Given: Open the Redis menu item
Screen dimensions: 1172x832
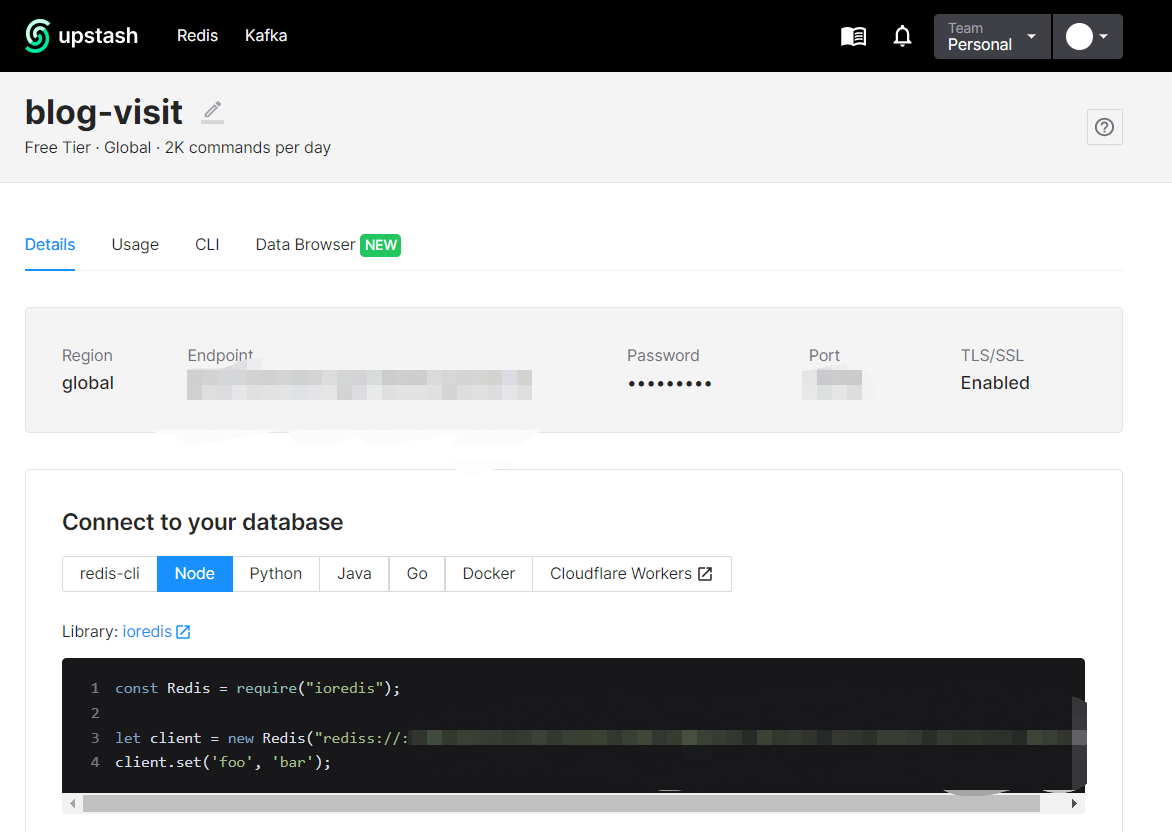Looking at the screenshot, I should [x=197, y=36].
